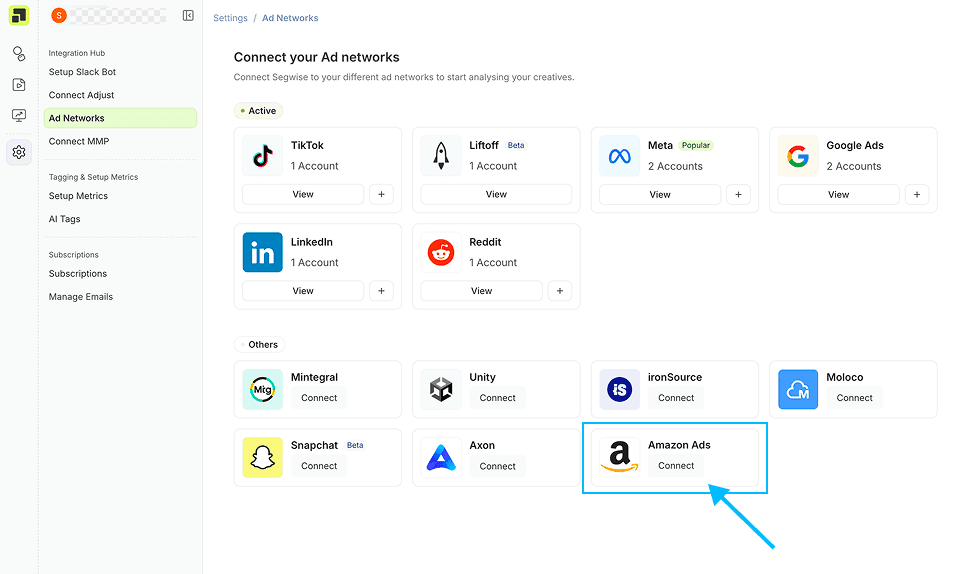Open Connect MMP in sidebar

tap(79, 141)
